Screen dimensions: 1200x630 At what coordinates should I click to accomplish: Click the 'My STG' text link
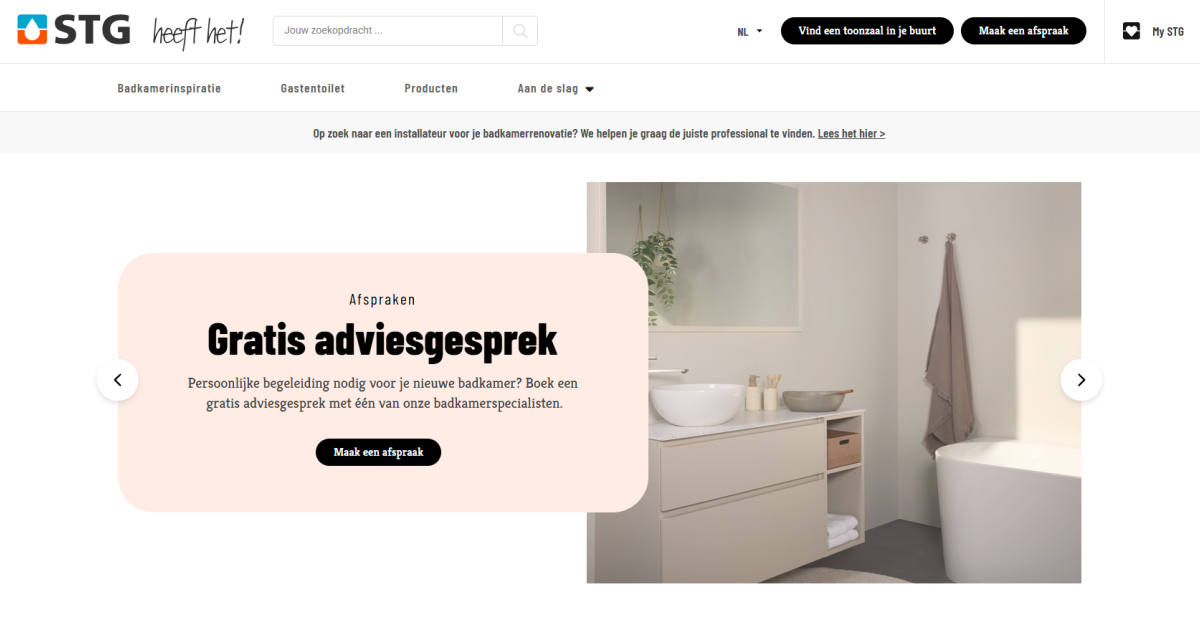point(1167,32)
